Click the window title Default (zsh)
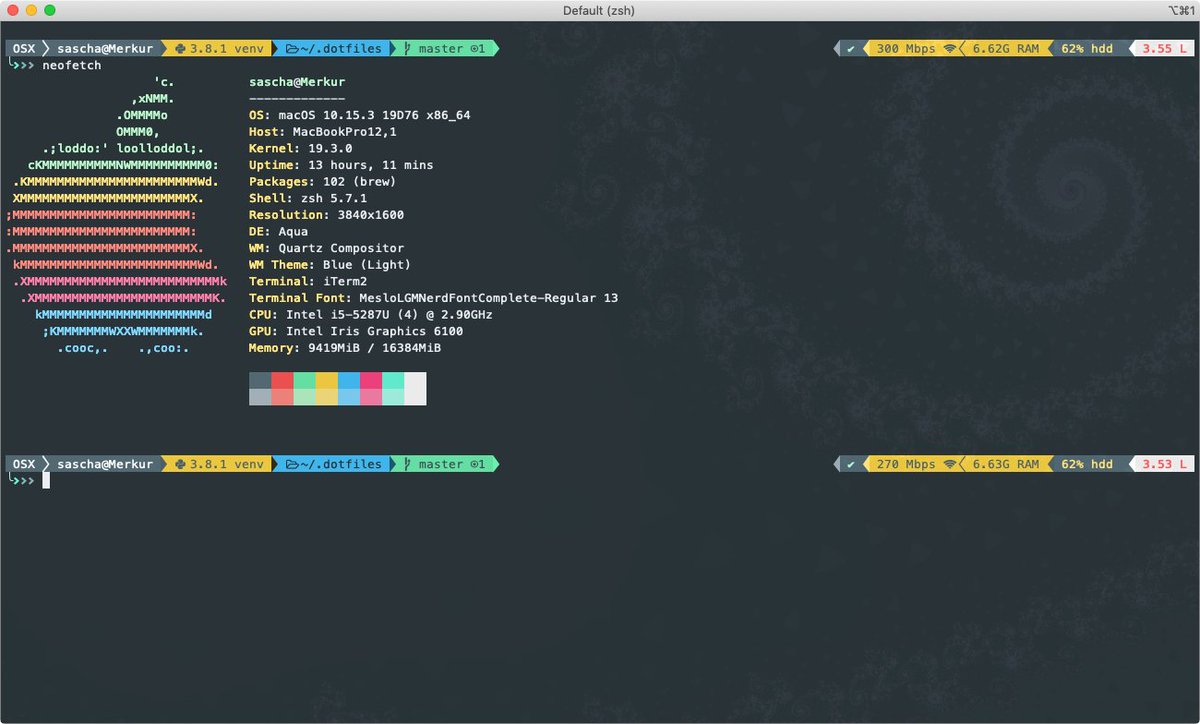This screenshot has width=1200, height=724. [x=599, y=10]
